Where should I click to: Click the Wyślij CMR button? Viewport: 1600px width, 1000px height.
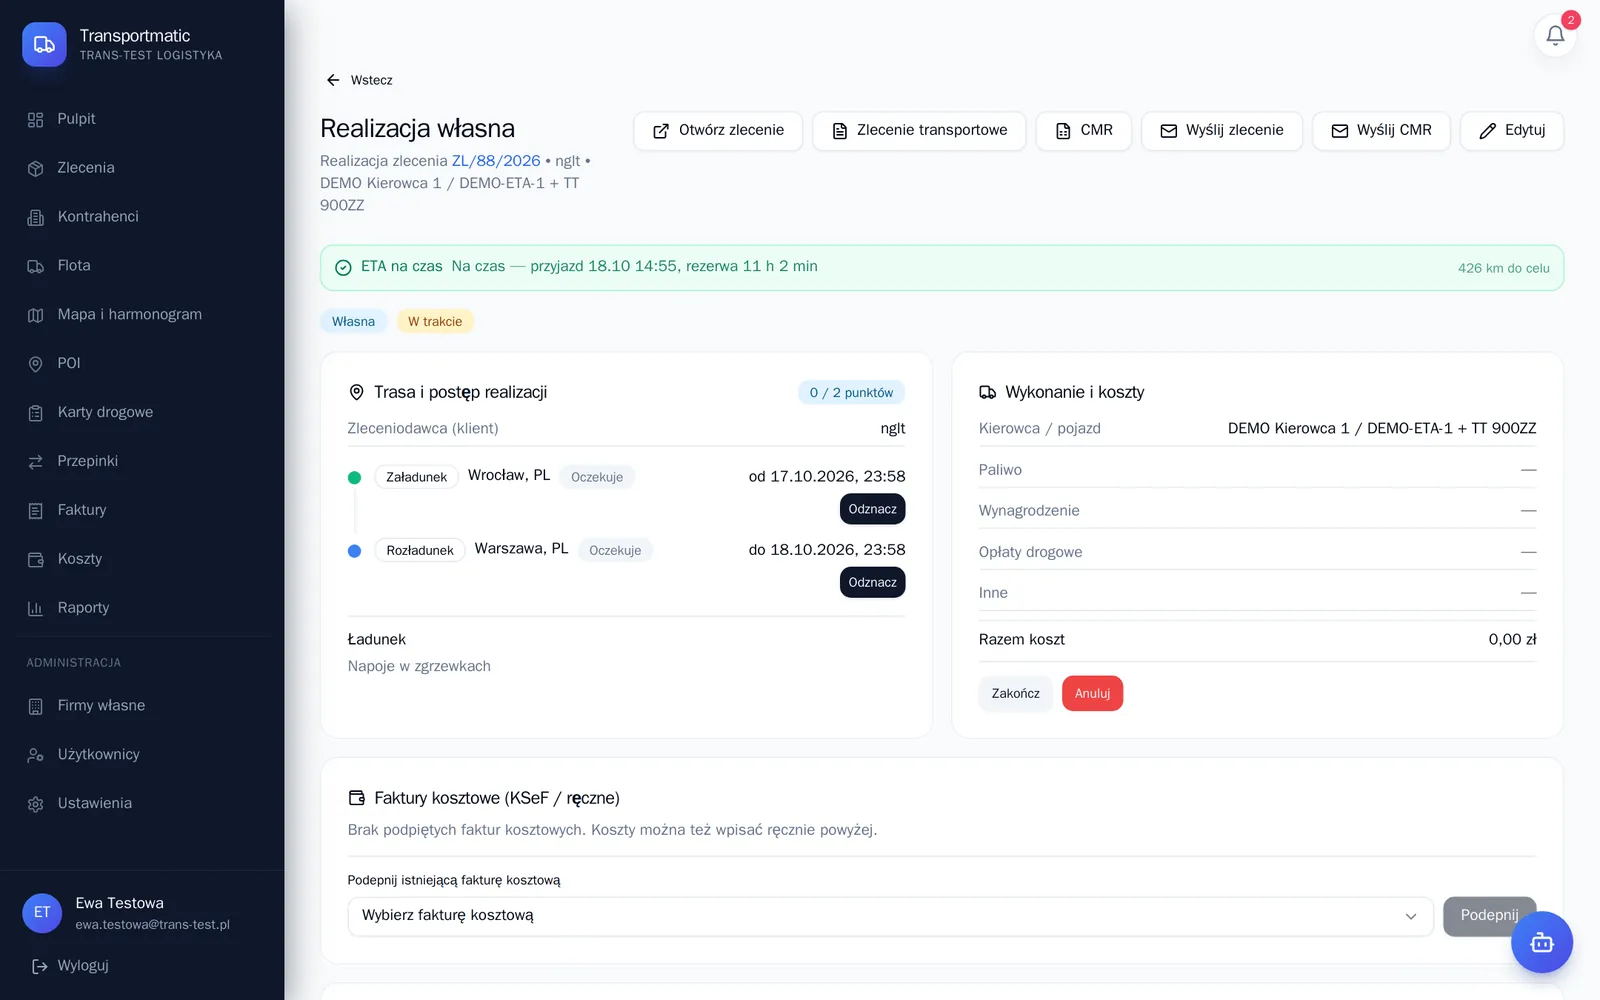1381,131
